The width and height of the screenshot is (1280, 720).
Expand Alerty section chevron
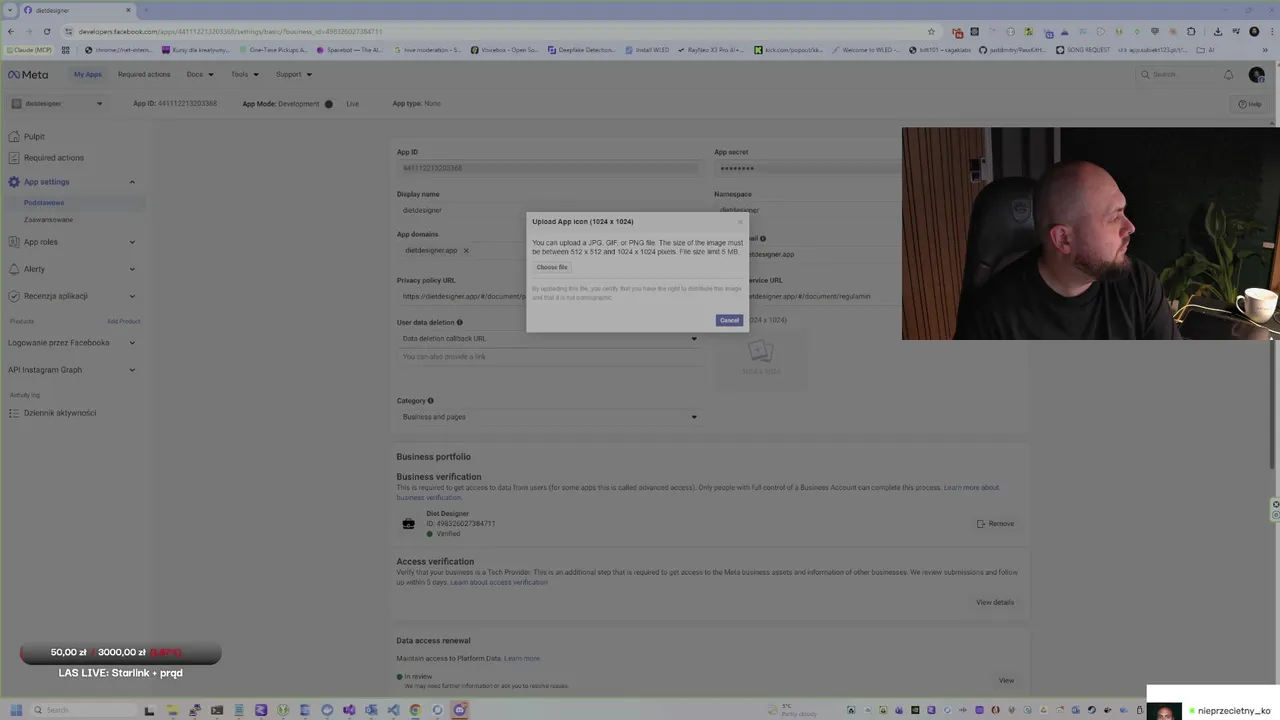pos(132,269)
